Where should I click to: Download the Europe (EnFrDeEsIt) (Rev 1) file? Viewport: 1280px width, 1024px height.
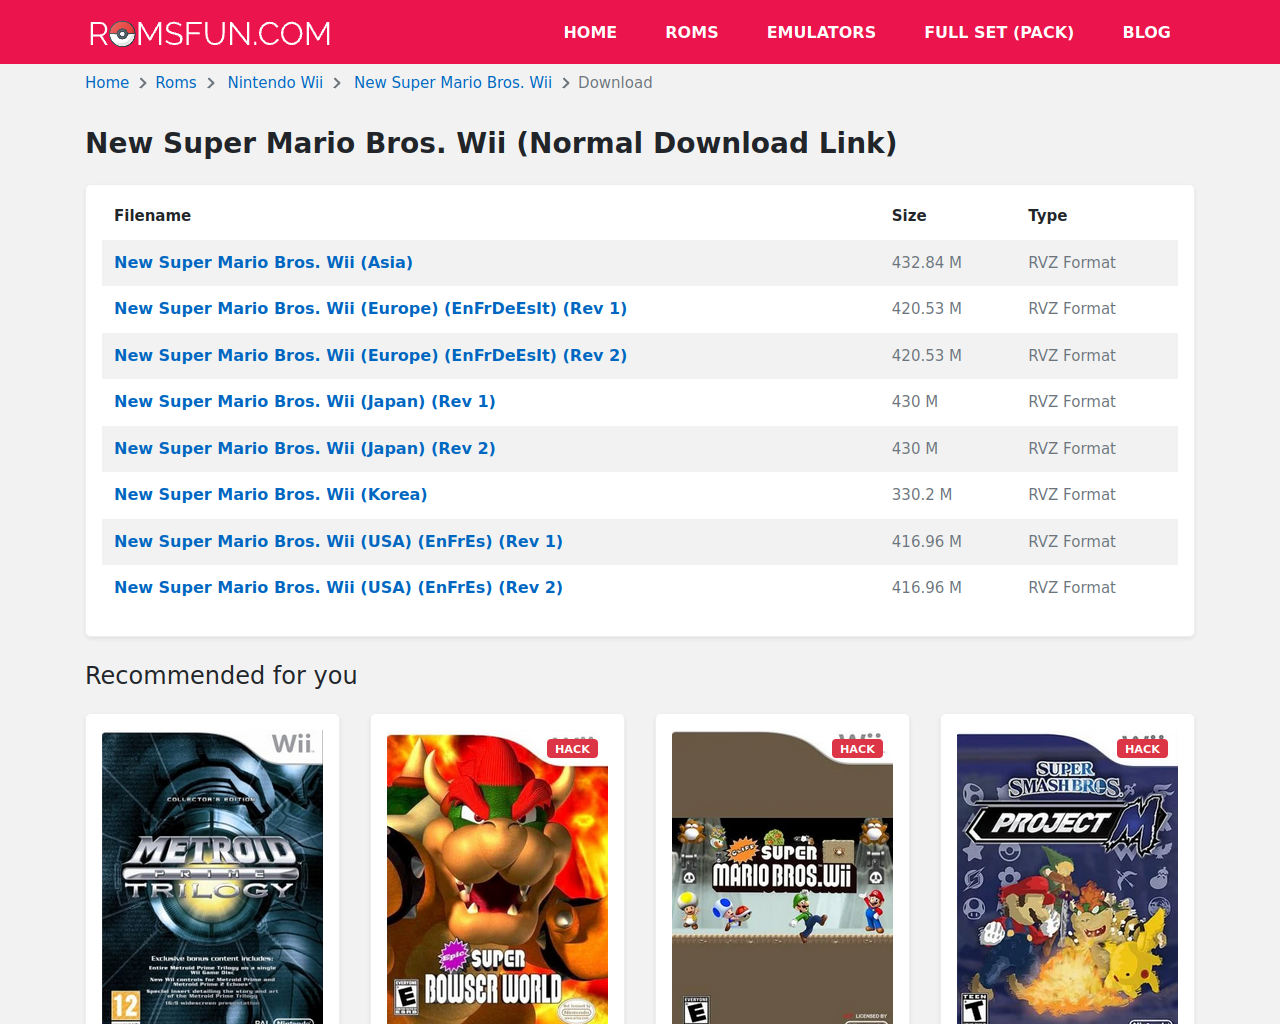point(370,308)
